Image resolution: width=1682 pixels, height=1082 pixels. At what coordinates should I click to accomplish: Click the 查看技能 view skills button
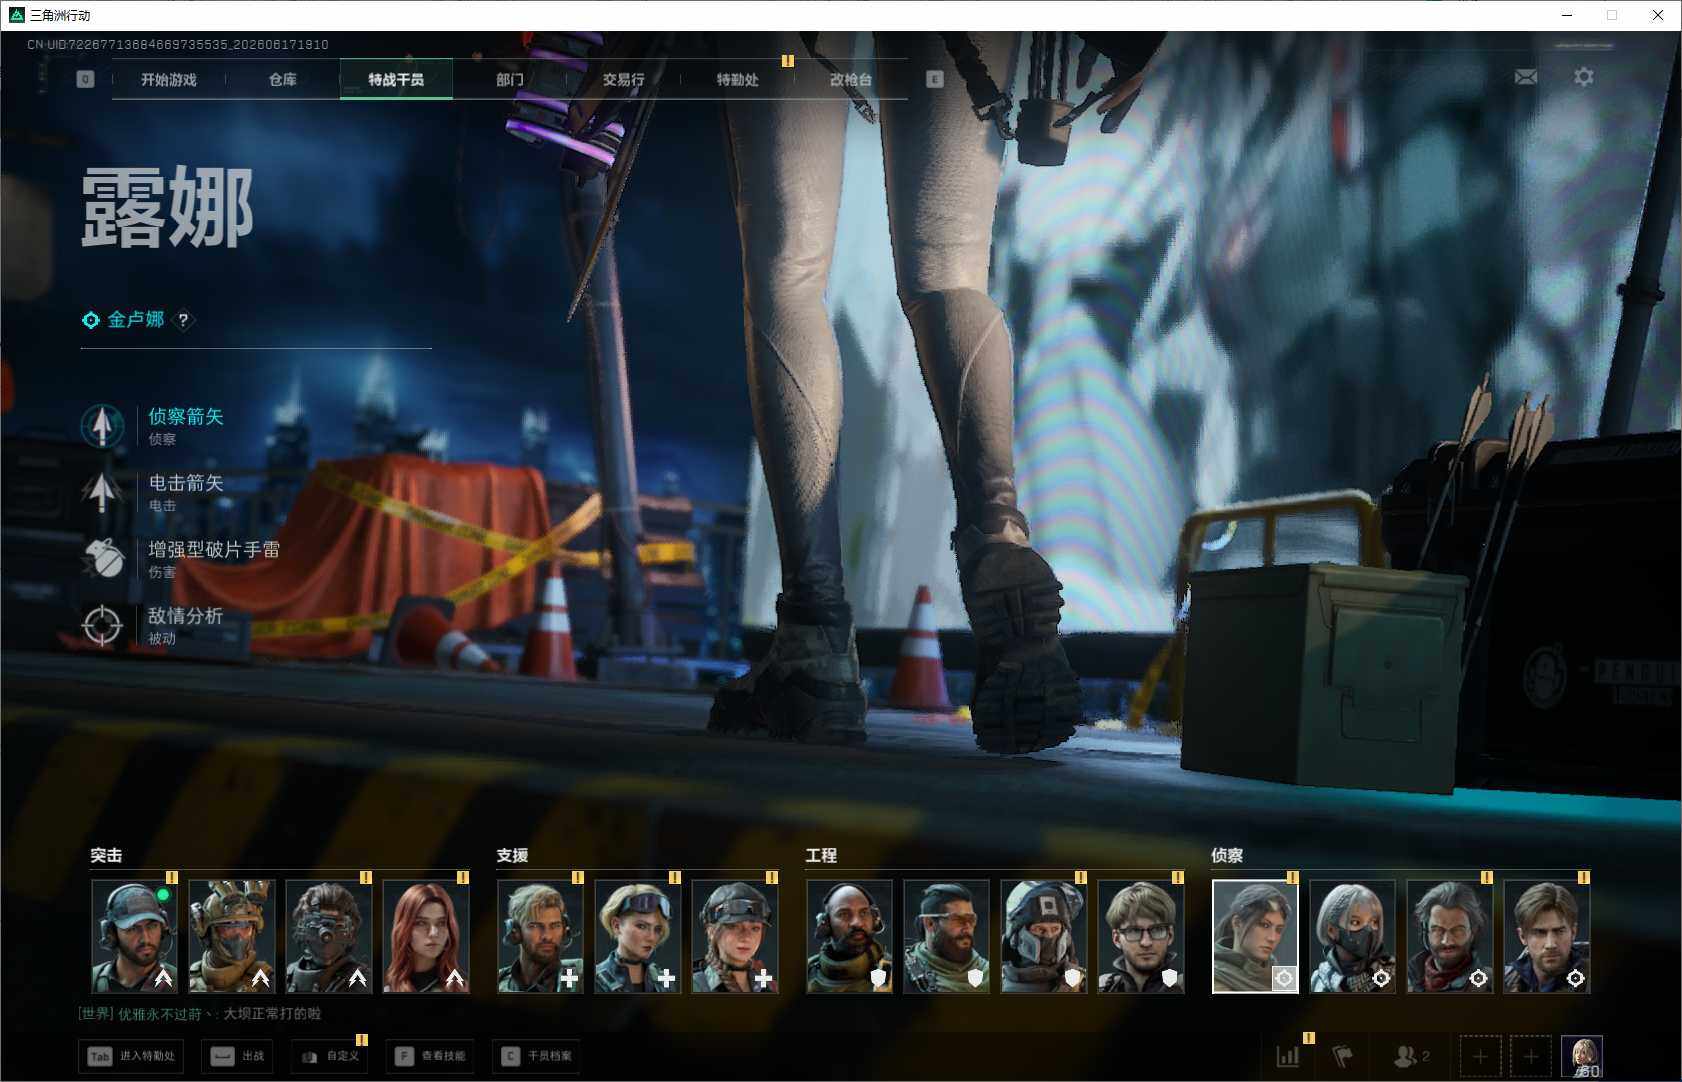[430, 1056]
